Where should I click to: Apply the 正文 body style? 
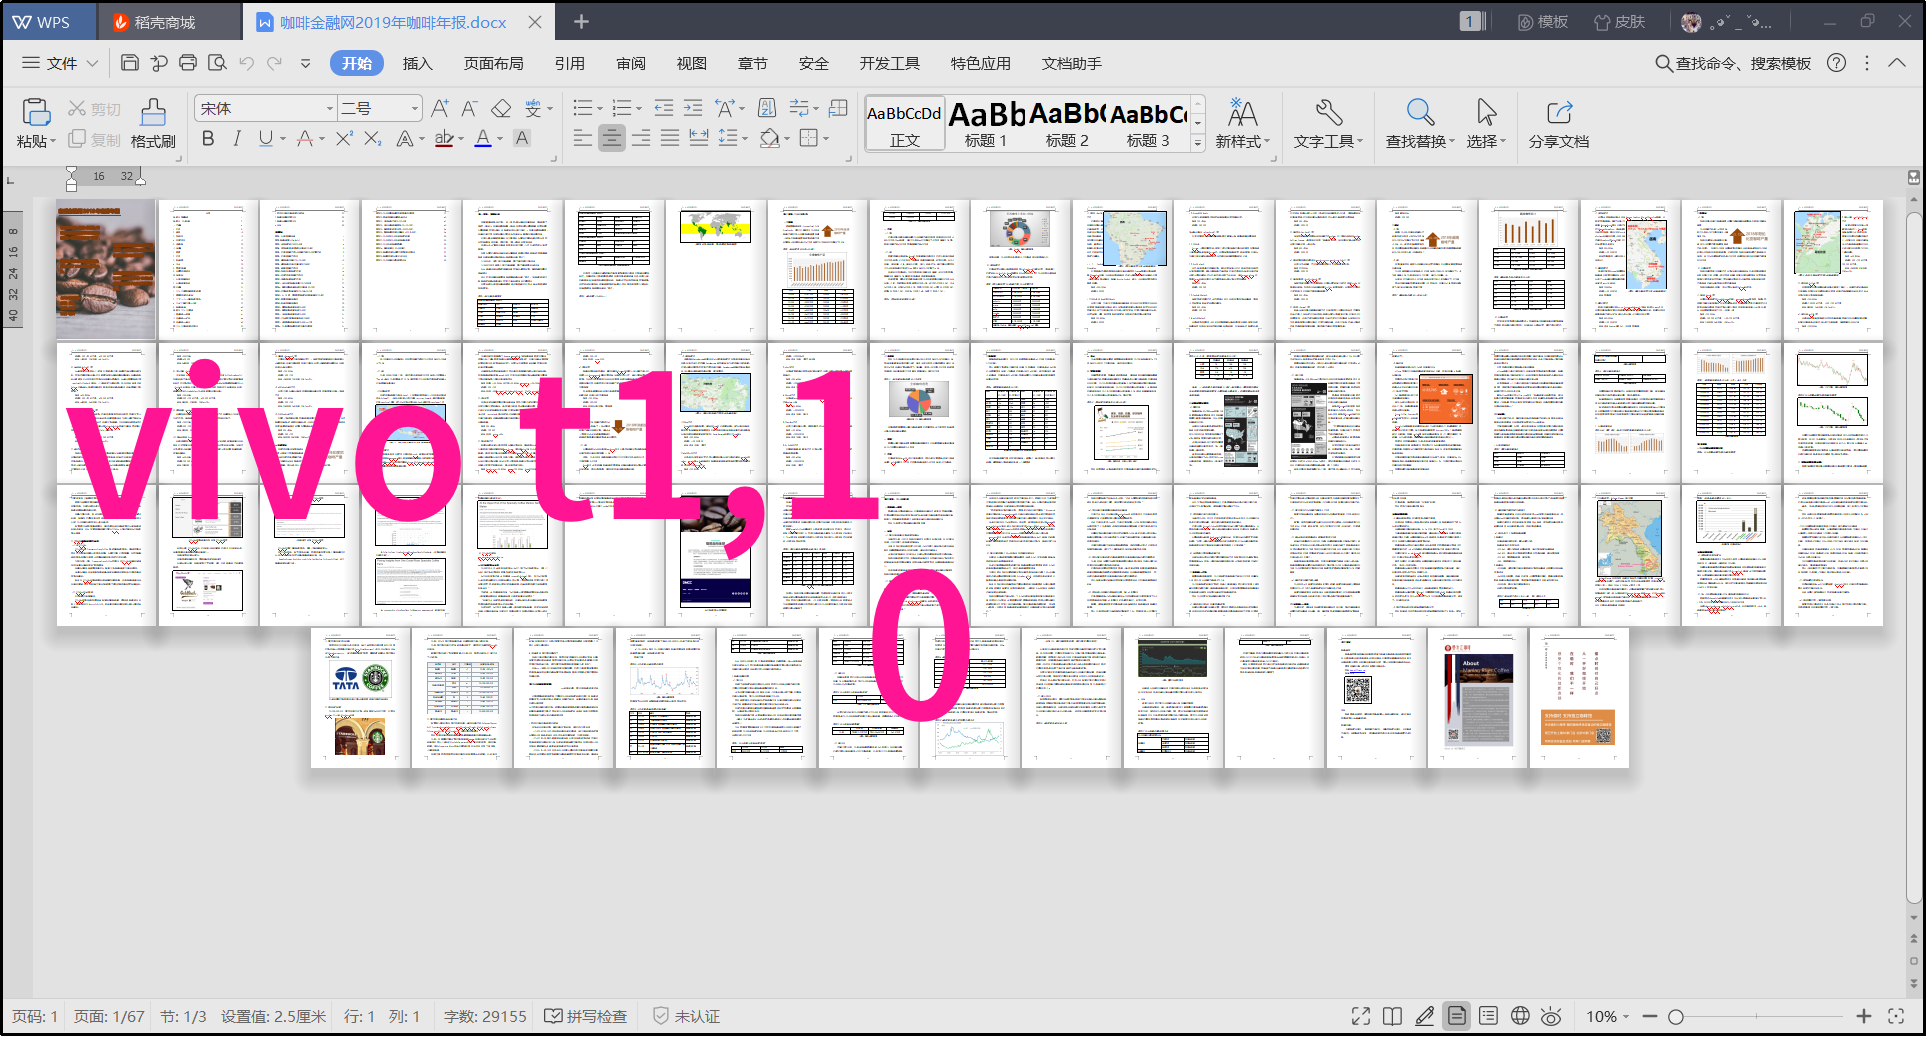point(904,124)
